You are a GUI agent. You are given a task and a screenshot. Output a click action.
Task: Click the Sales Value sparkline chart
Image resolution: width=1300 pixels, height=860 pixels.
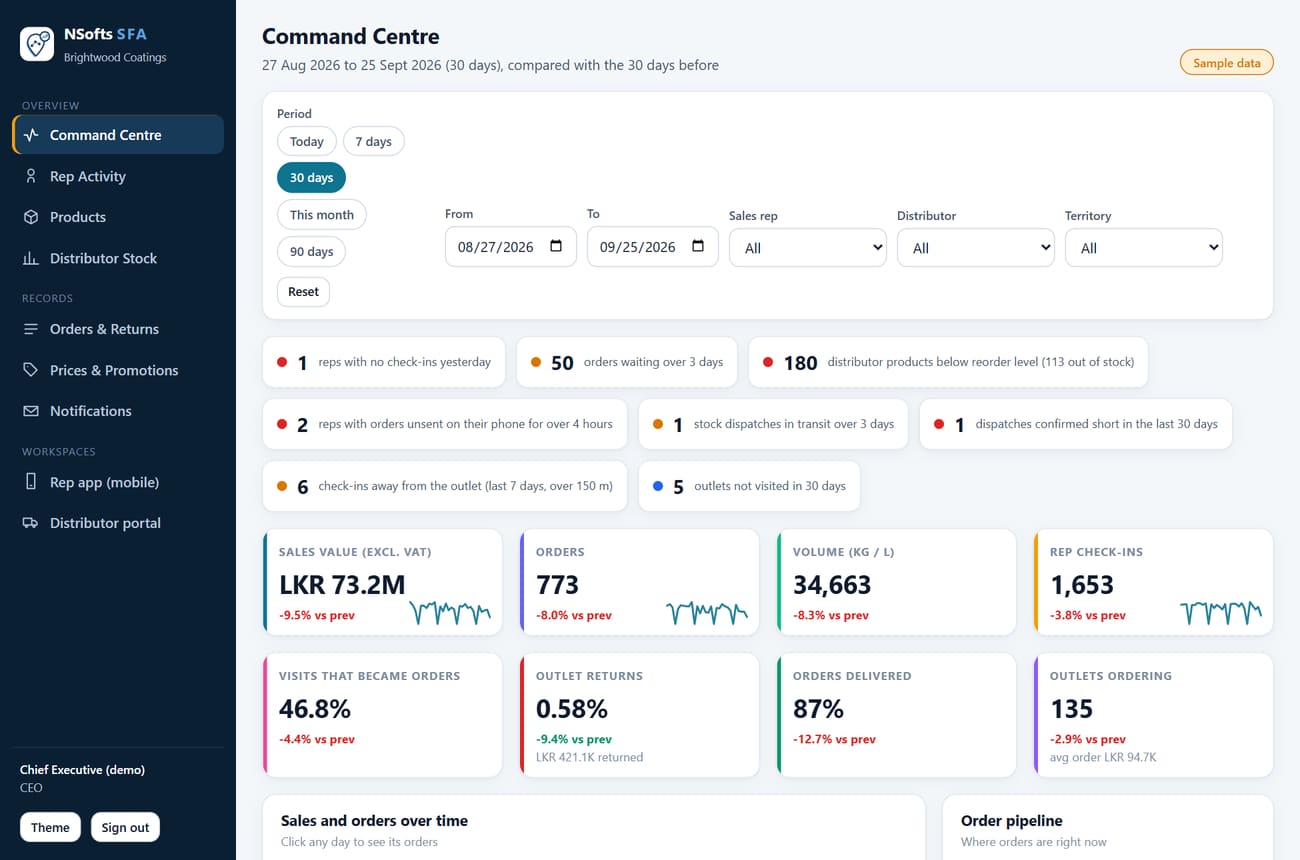(x=450, y=612)
